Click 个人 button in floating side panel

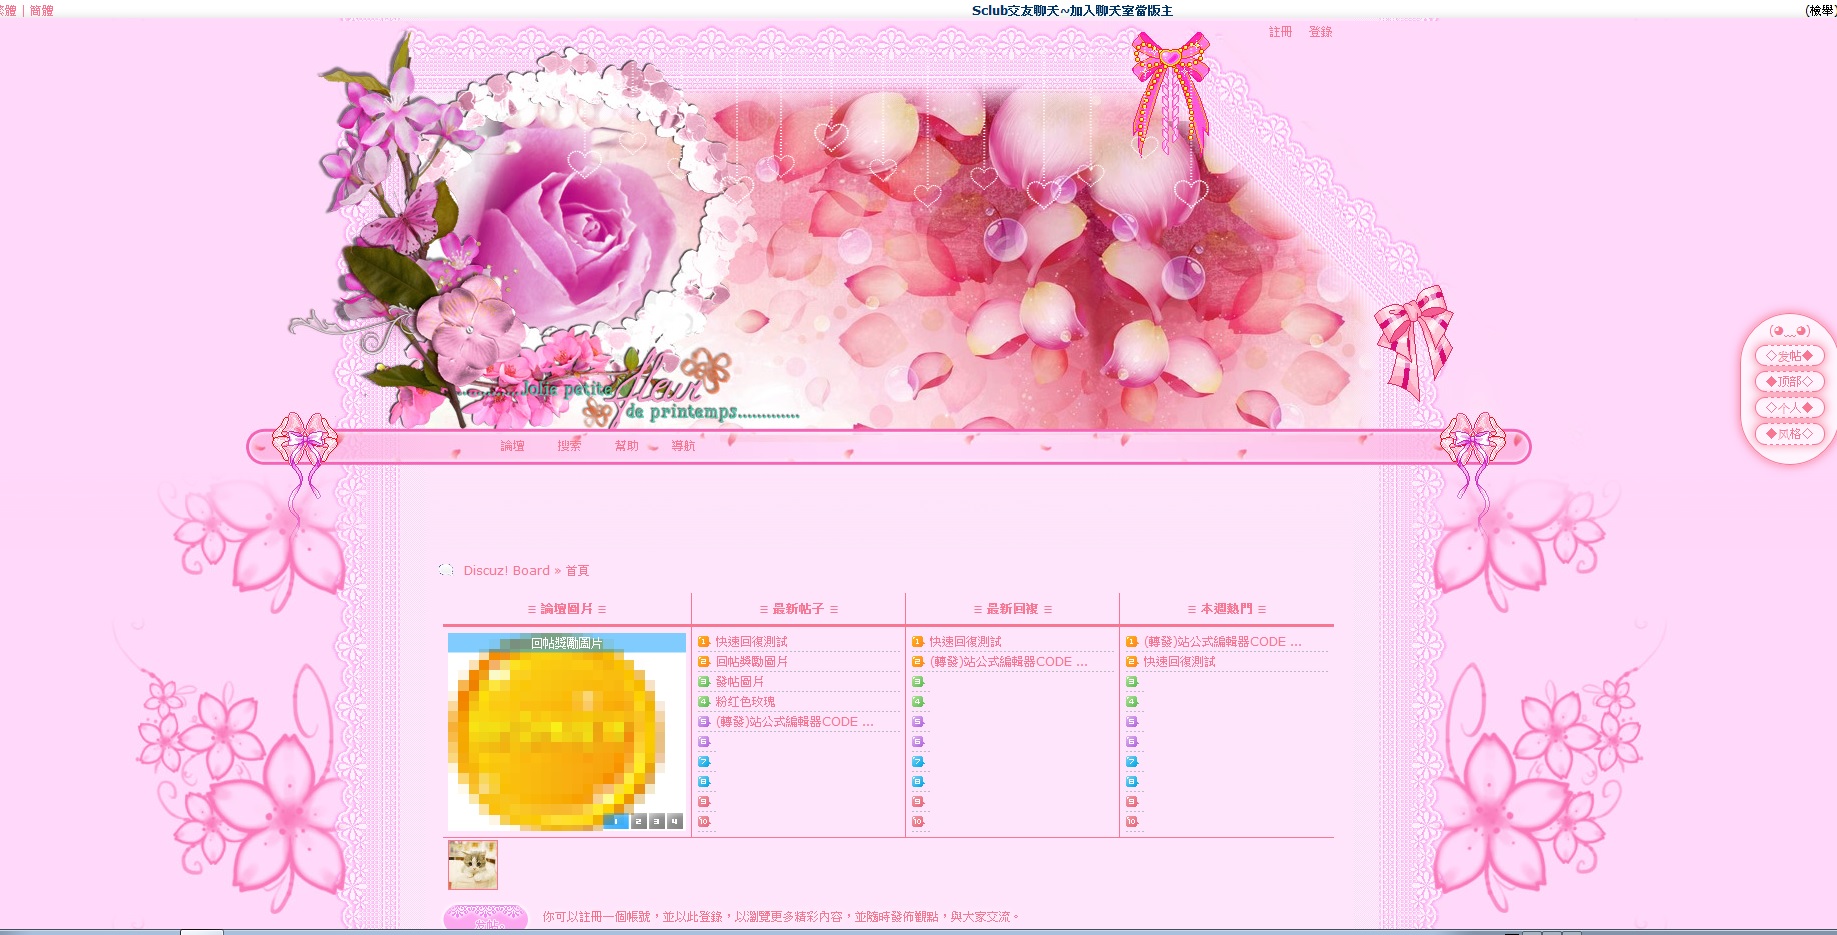click(x=1789, y=408)
